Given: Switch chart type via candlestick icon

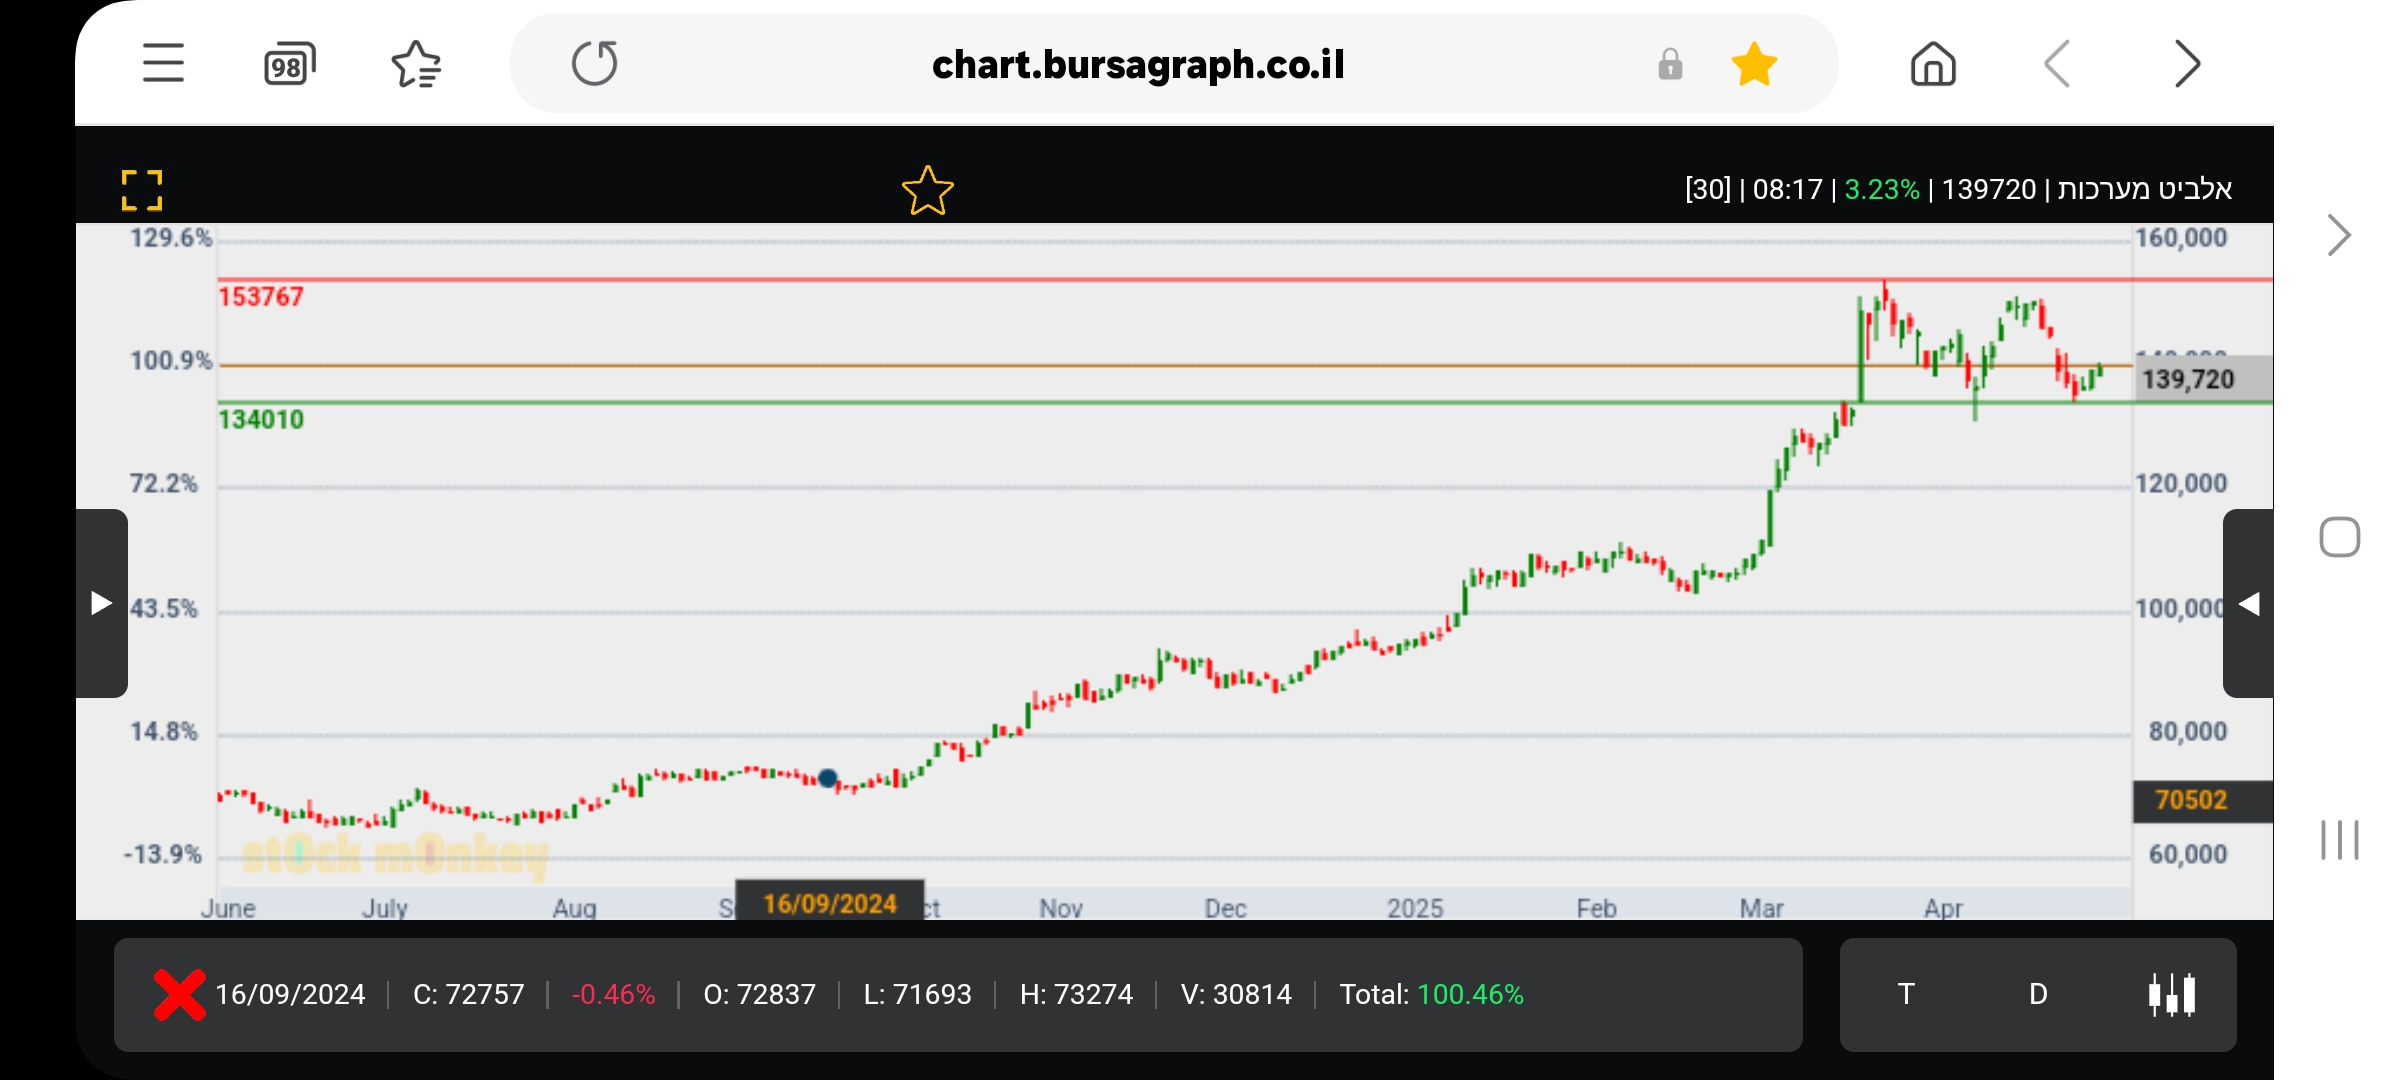Looking at the screenshot, I should 2172,994.
